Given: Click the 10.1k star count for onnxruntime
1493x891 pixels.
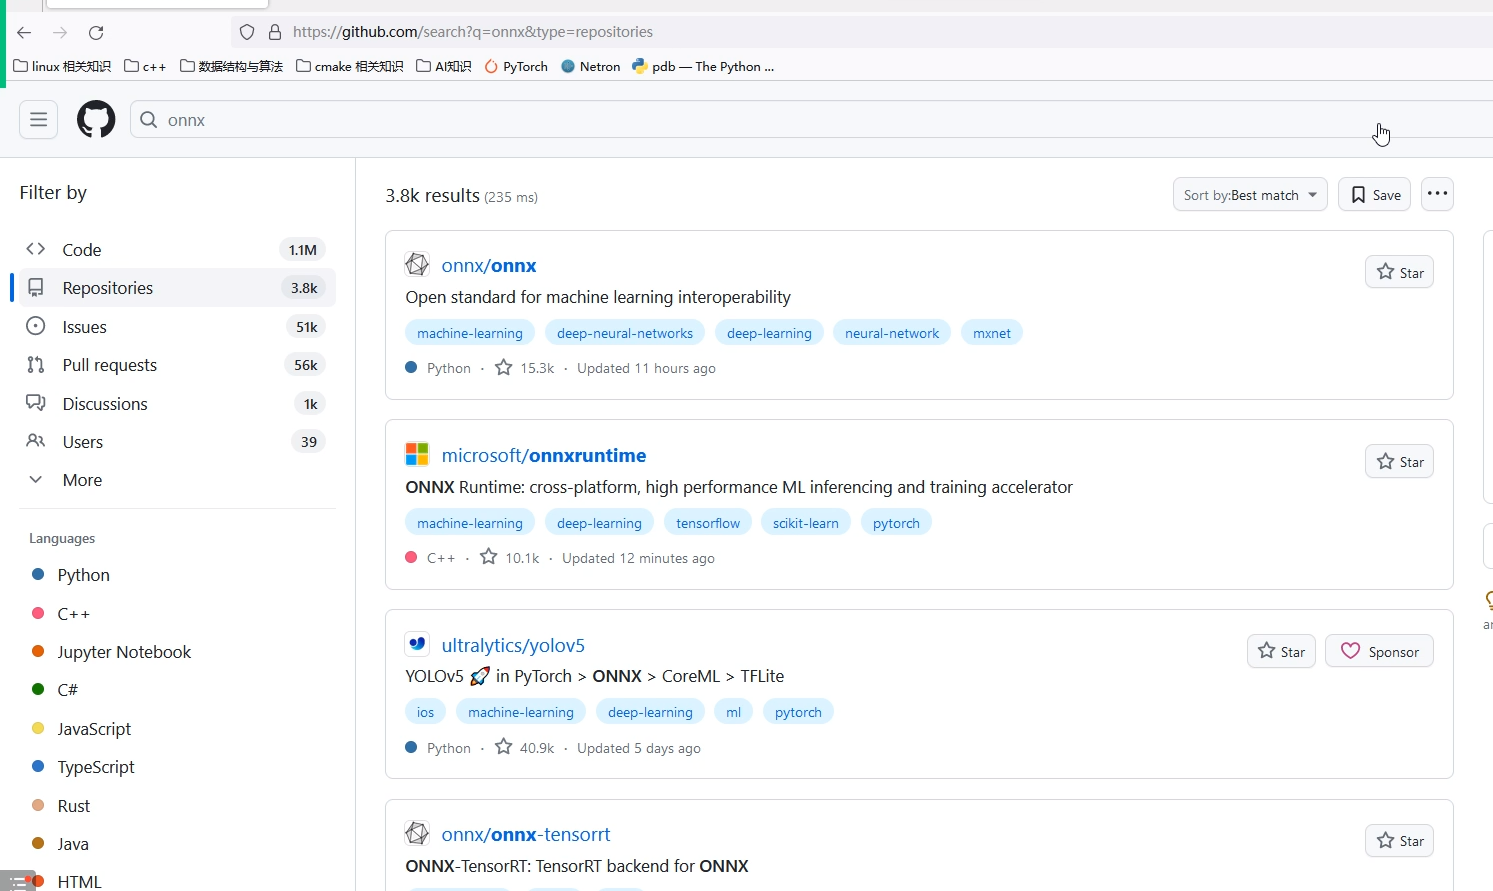Looking at the screenshot, I should coord(509,557).
